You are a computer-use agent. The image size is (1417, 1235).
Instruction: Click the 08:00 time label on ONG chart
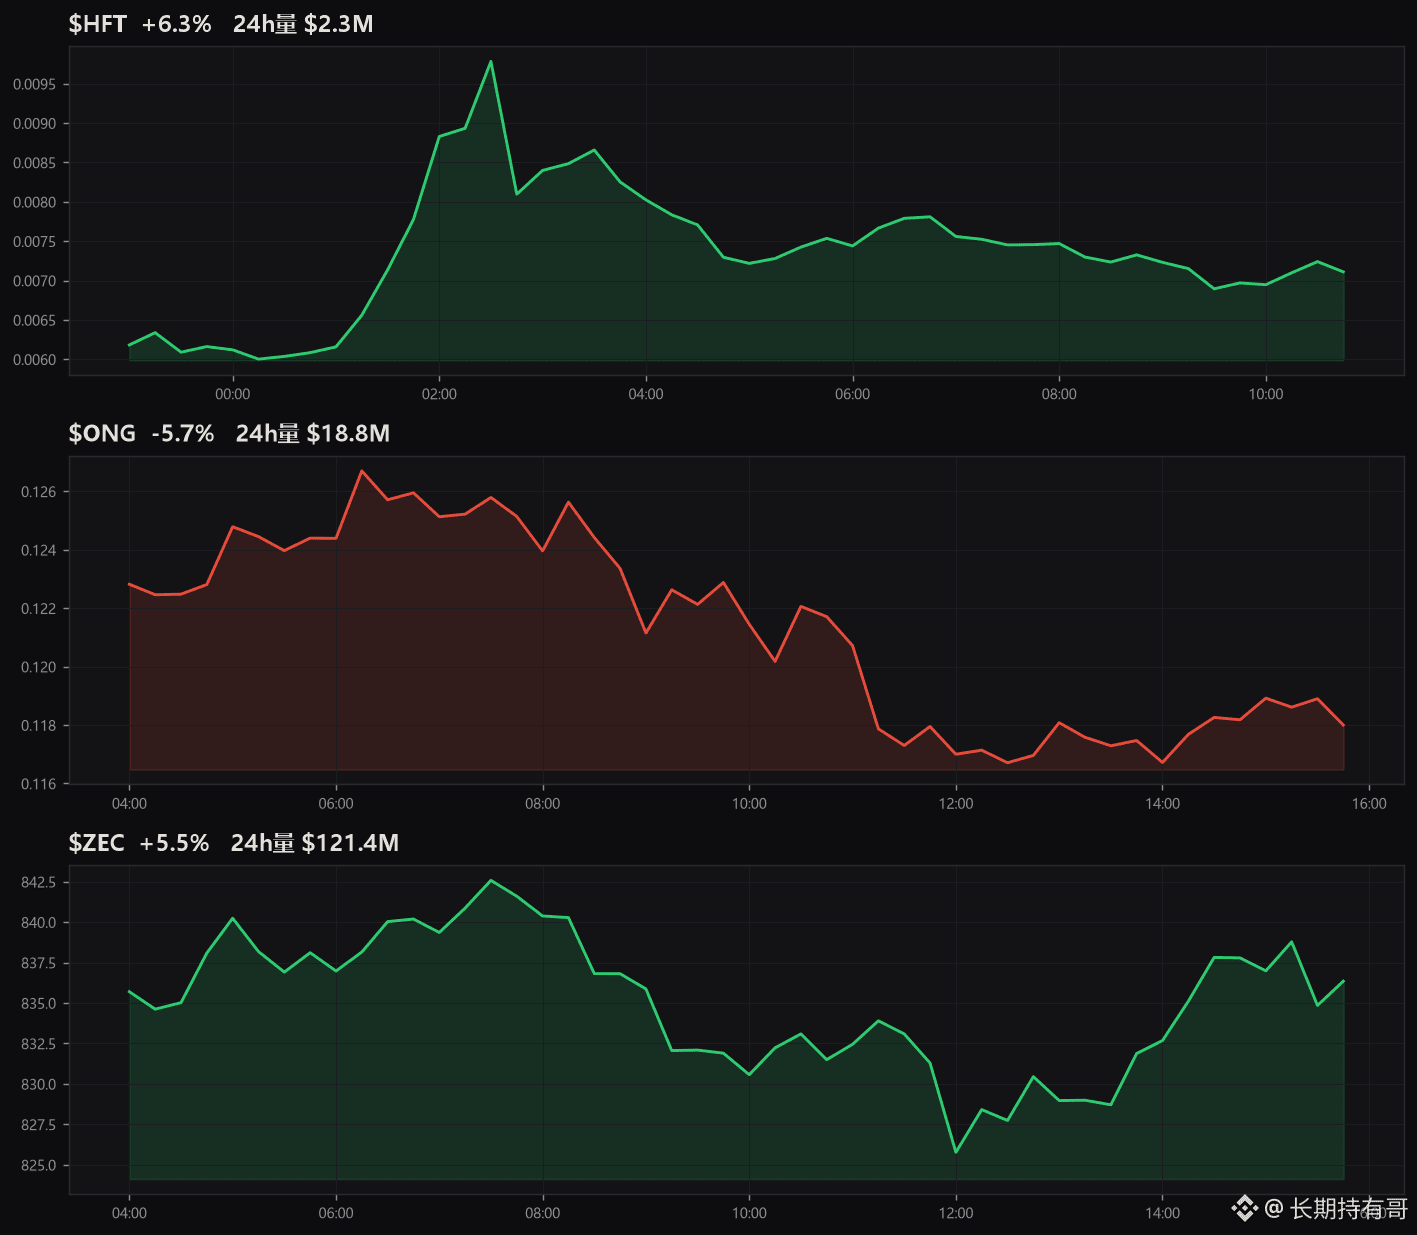coord(543,804)
